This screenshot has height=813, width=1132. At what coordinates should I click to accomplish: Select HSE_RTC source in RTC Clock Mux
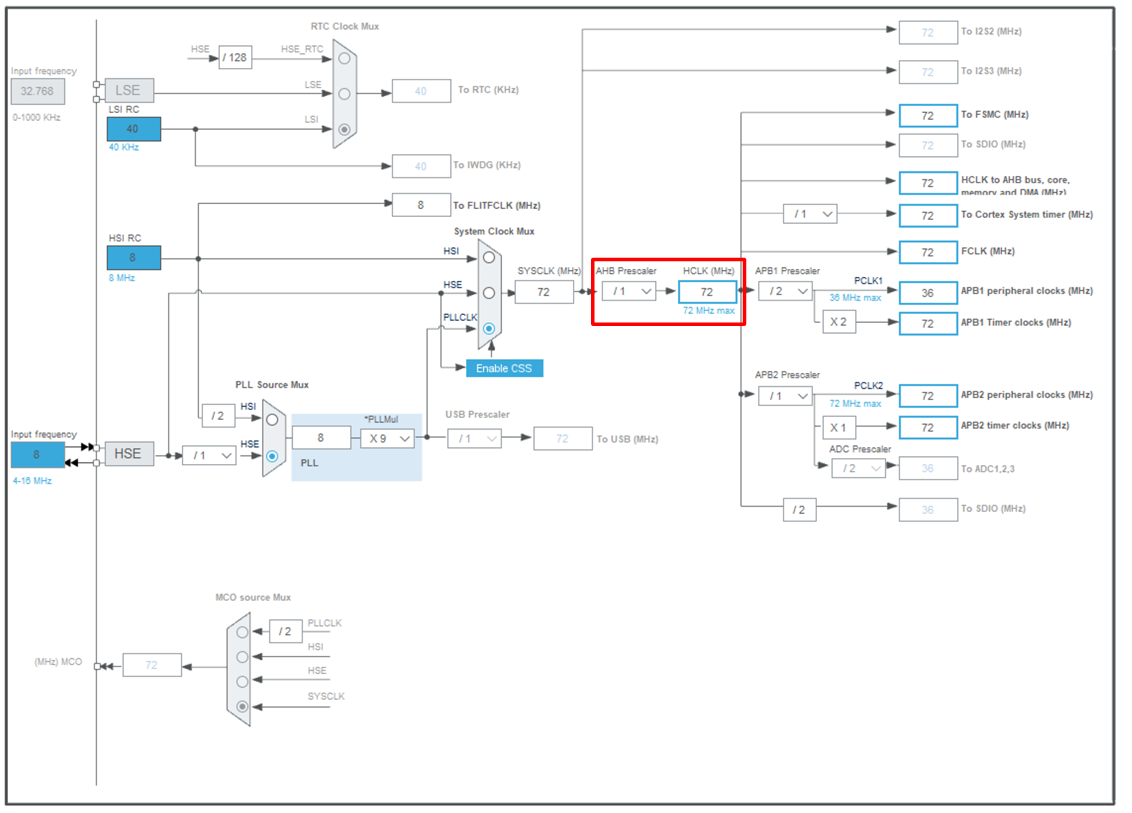click(344, 58)
